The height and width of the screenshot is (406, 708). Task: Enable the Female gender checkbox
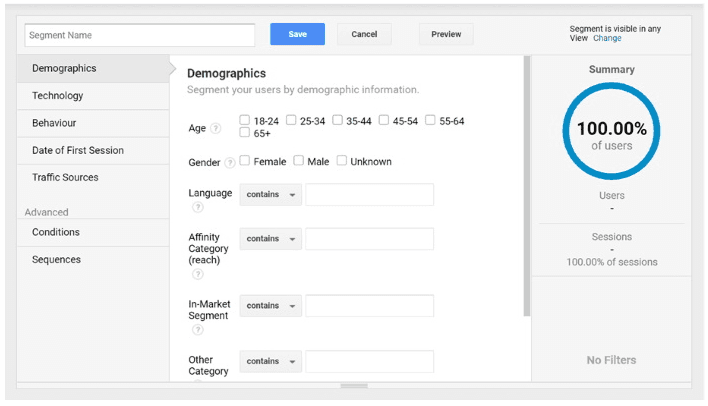[244, 160]
